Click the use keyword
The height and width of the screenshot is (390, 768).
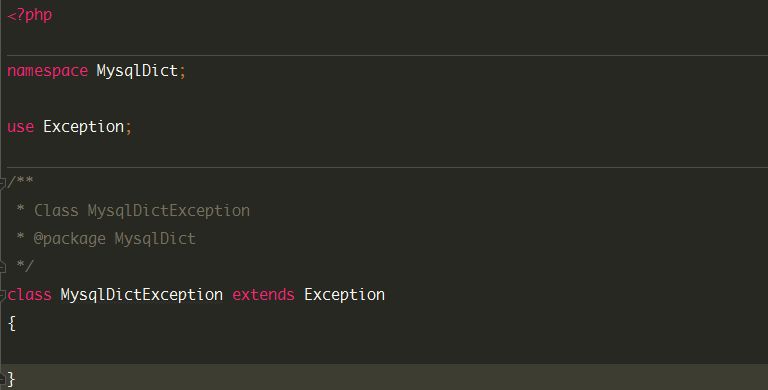point(21,127)
